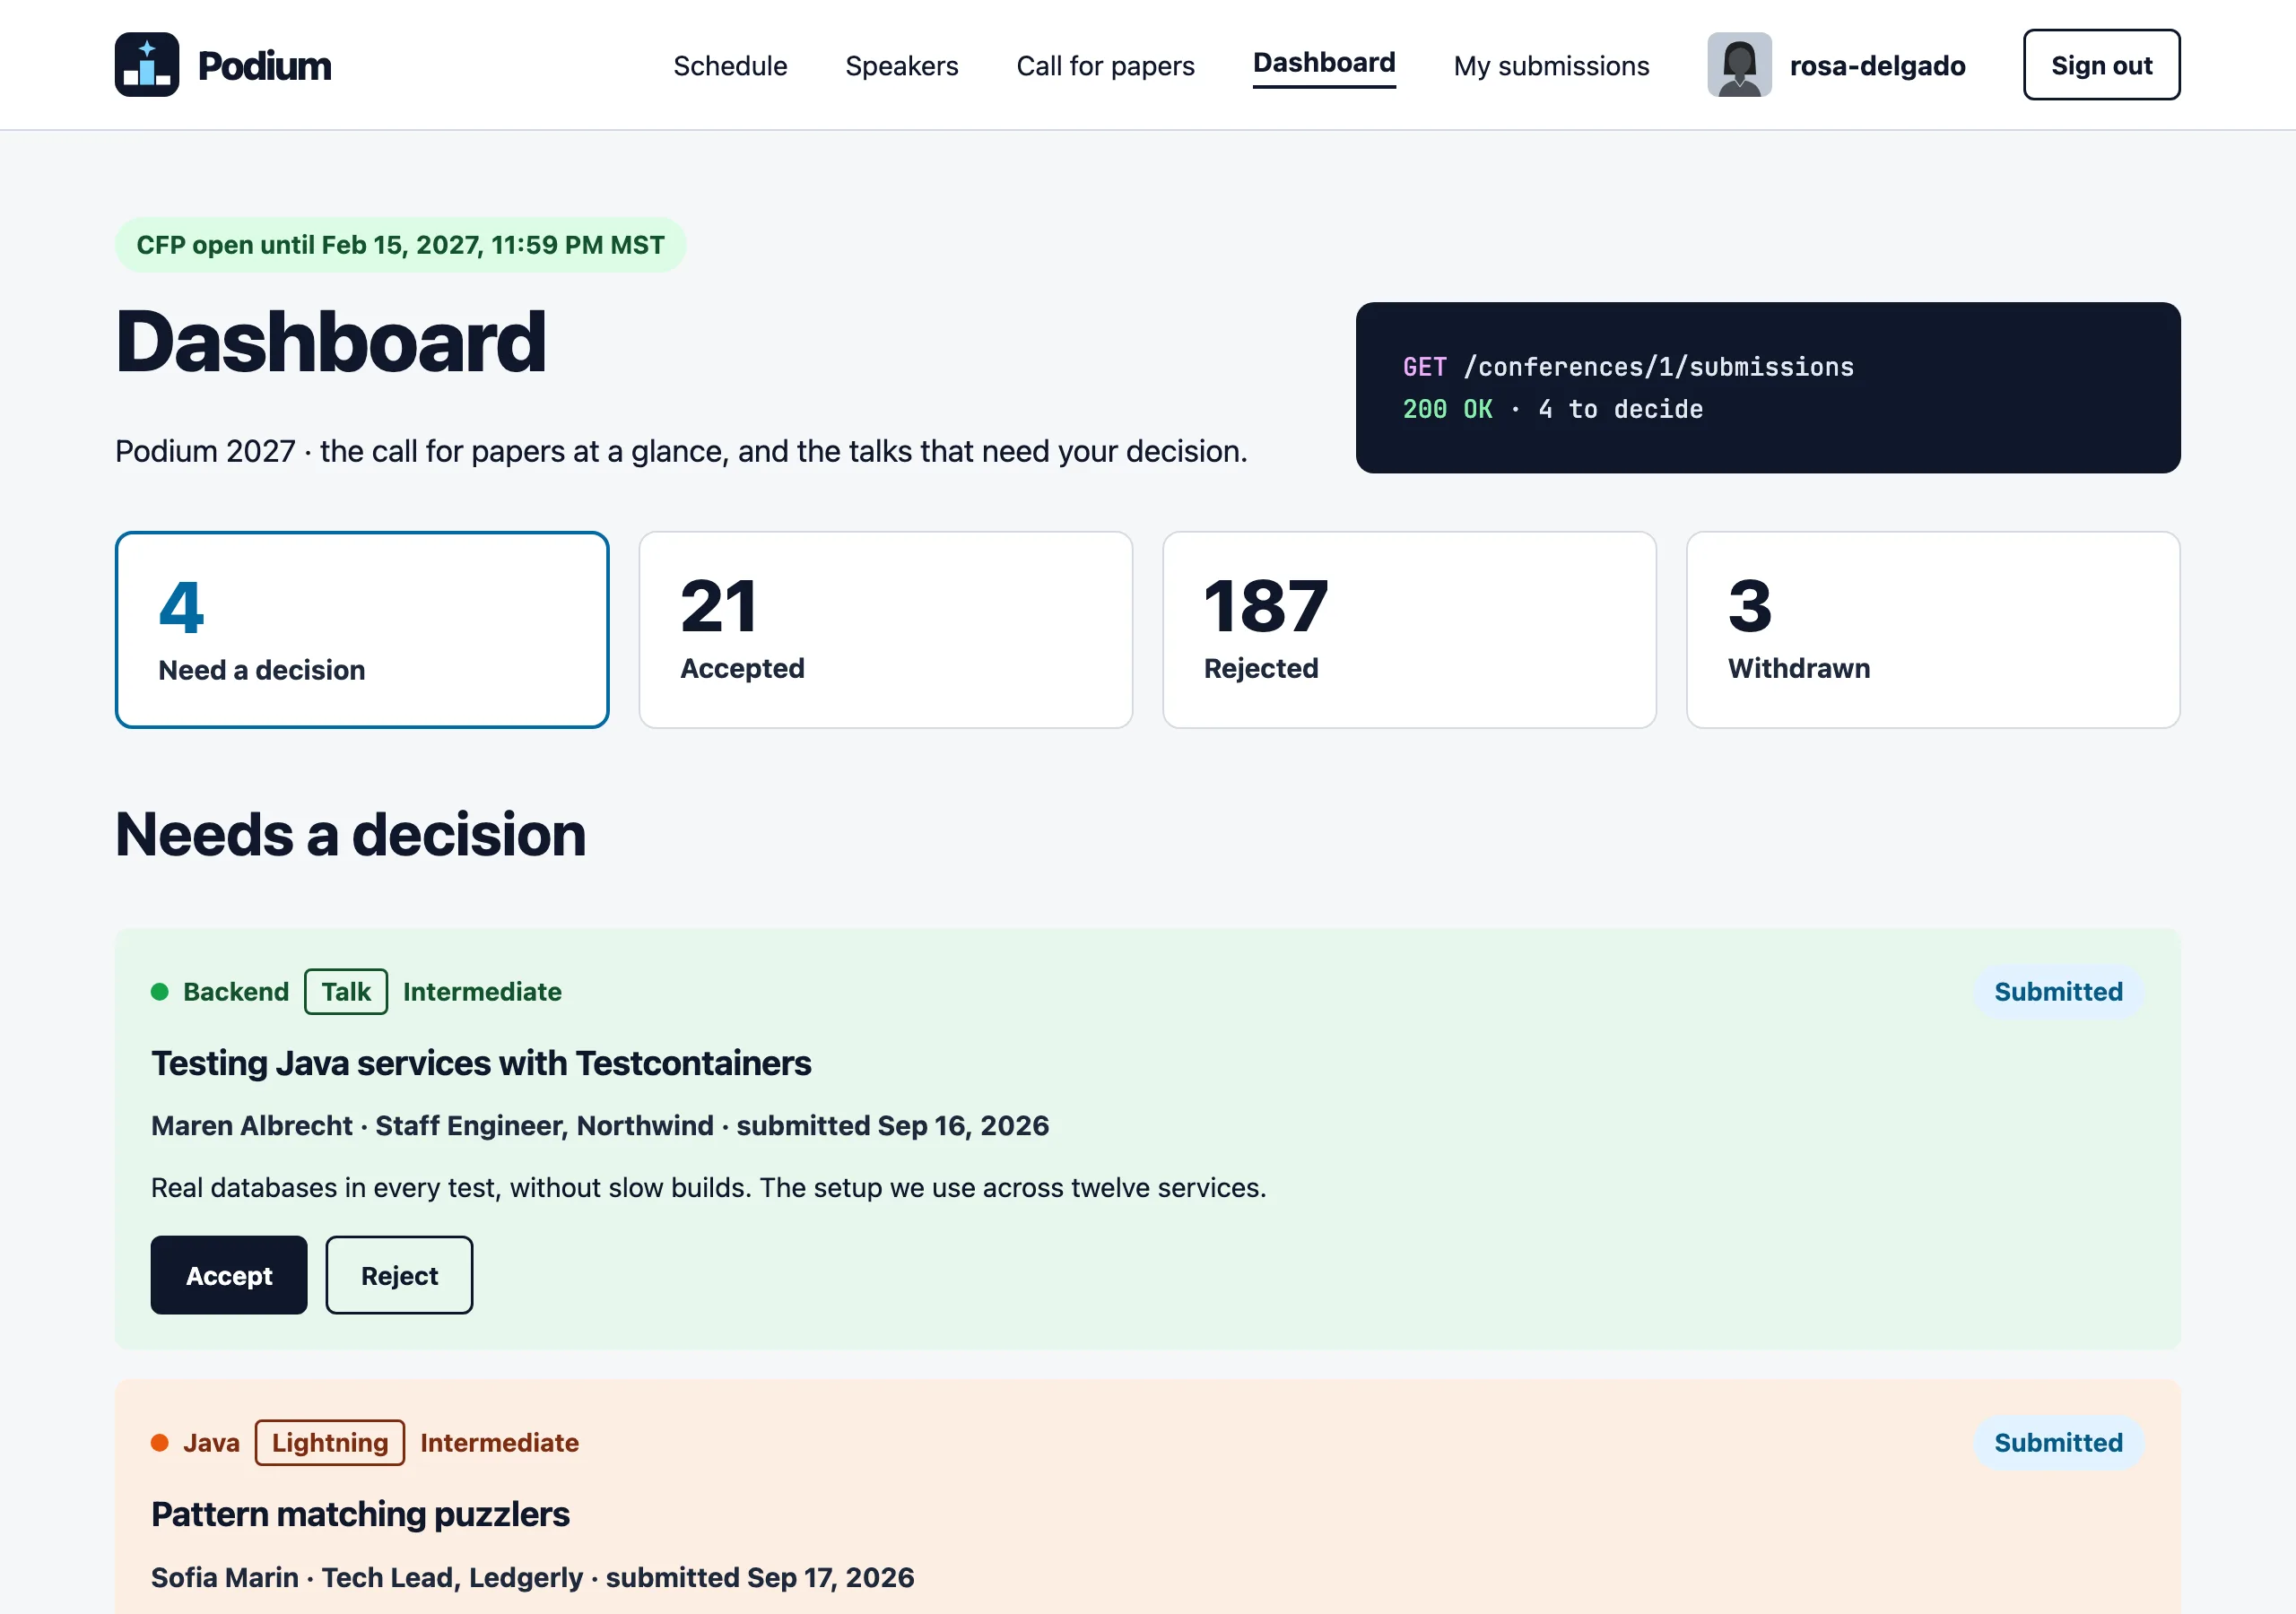This screenshot has height=1614, width=2296.
Task: Click the Maren Albrecht speaker line
Action: click(600, 1126)
